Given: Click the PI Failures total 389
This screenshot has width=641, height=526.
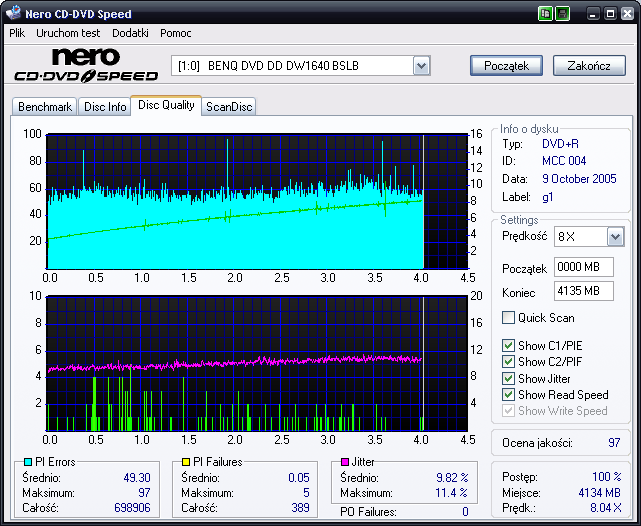Looking at the screenshot, I should [x=300, y=508].
